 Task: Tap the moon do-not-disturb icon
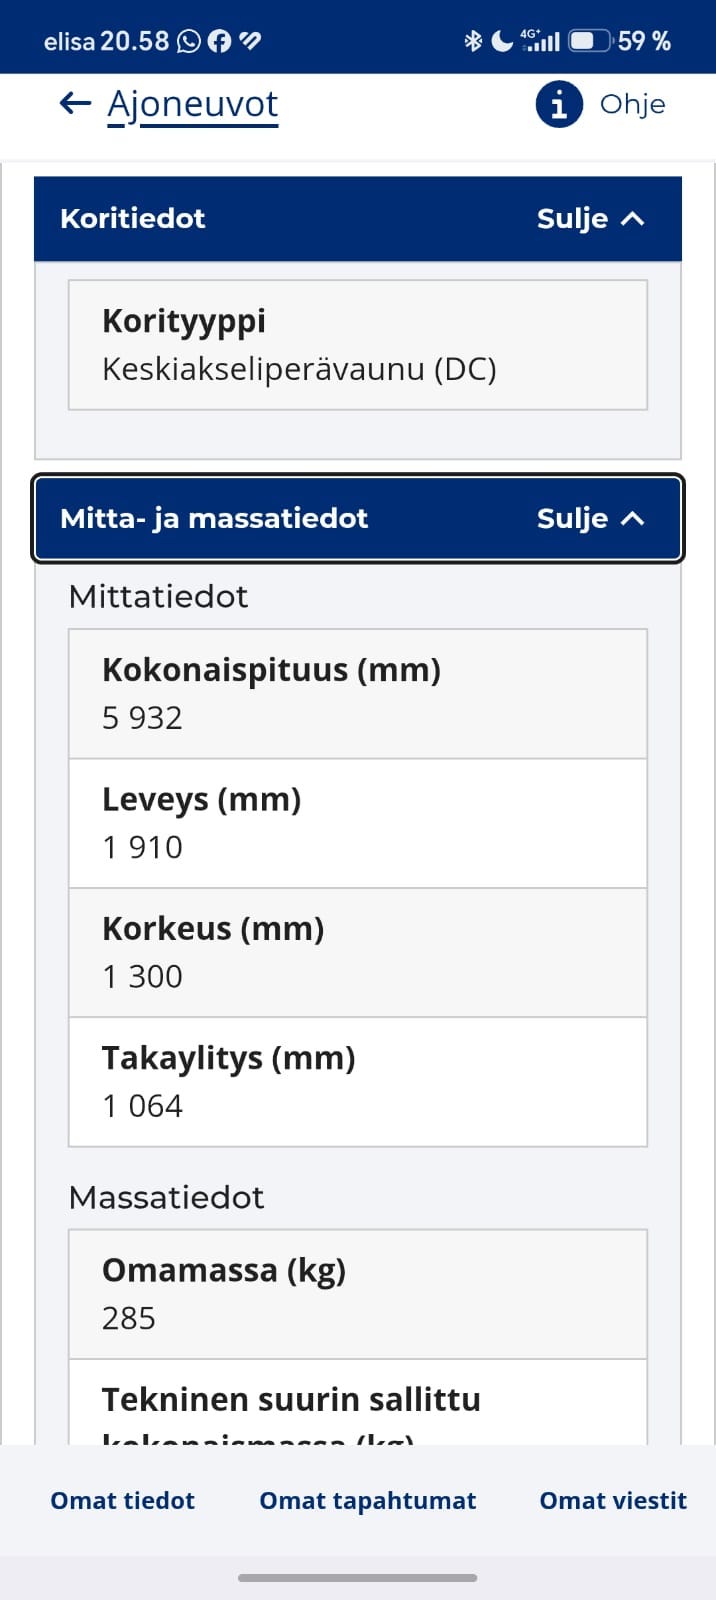[x=502, y=41]
